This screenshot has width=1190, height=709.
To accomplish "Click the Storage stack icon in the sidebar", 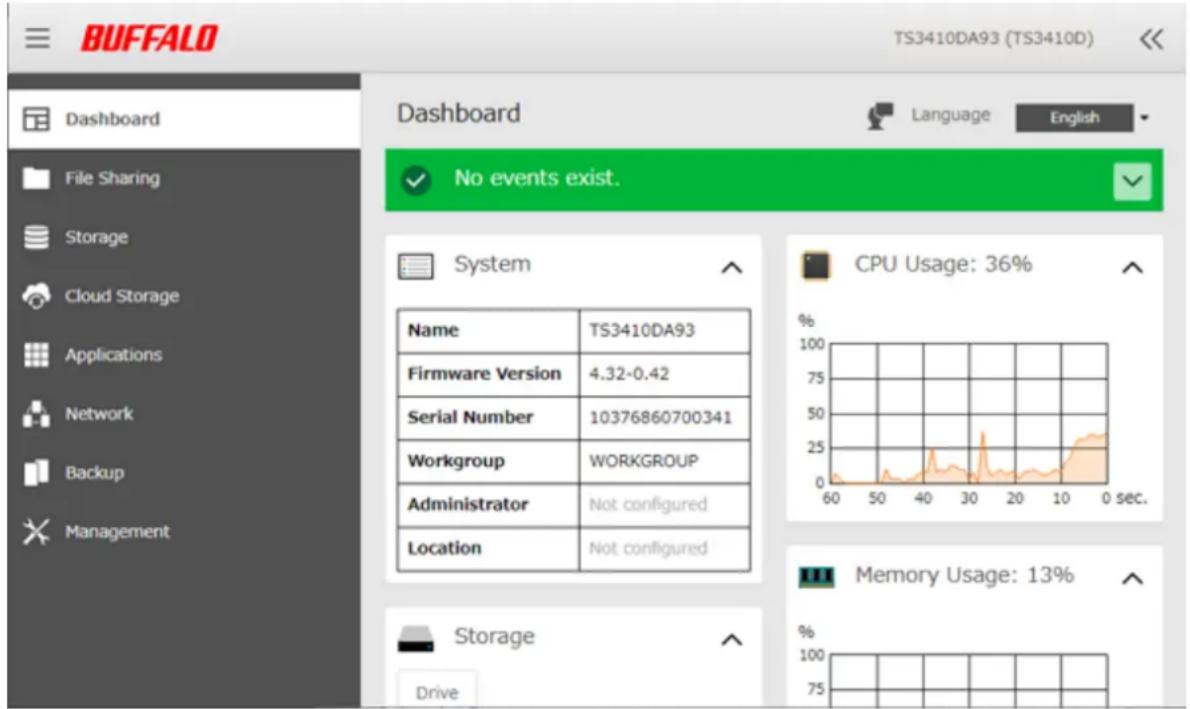I will click(36, 237).
